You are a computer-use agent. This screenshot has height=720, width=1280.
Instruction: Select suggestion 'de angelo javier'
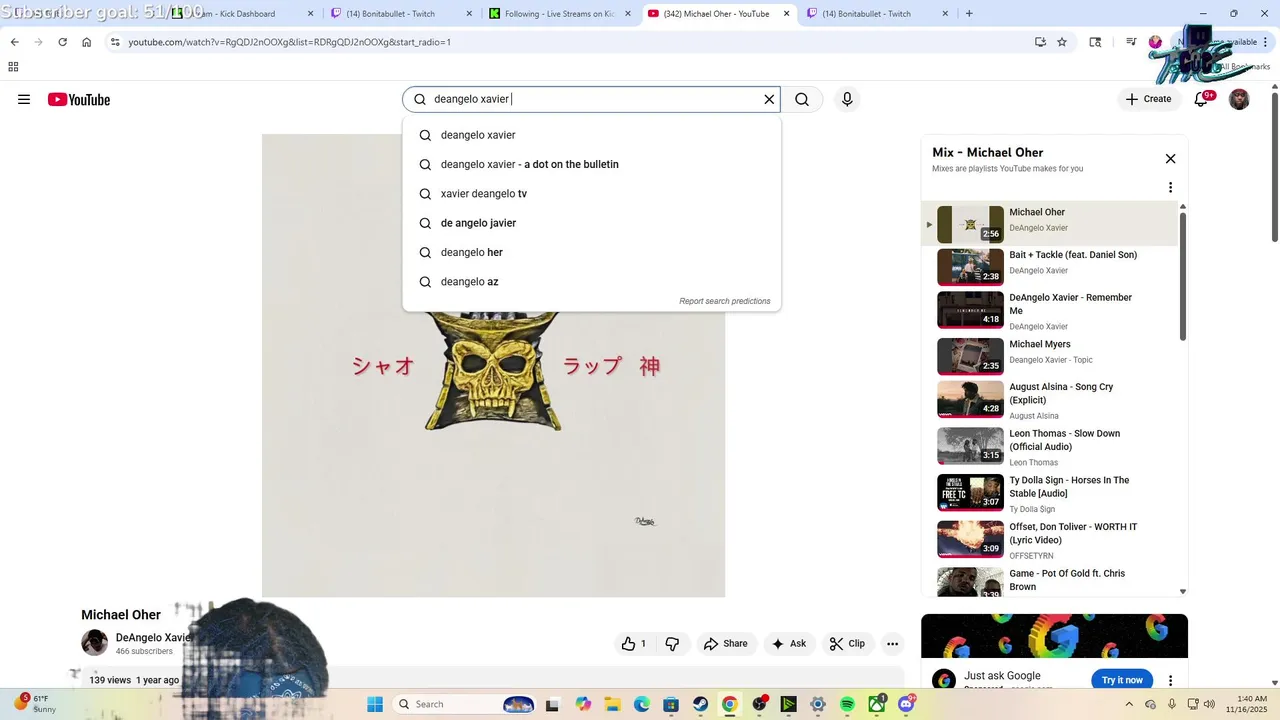[591, 223]
